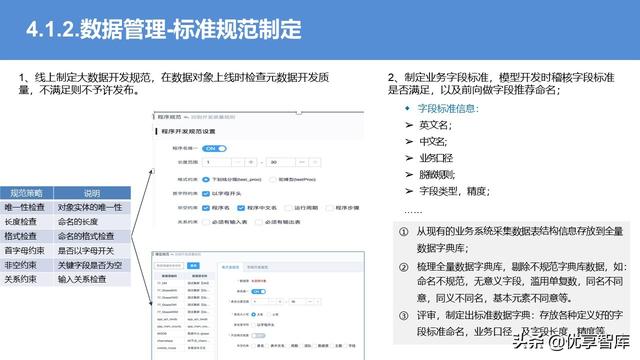Increase the minimum length with plus stepper
This screenshot has height=360, width=640.
tap(251, 162)
